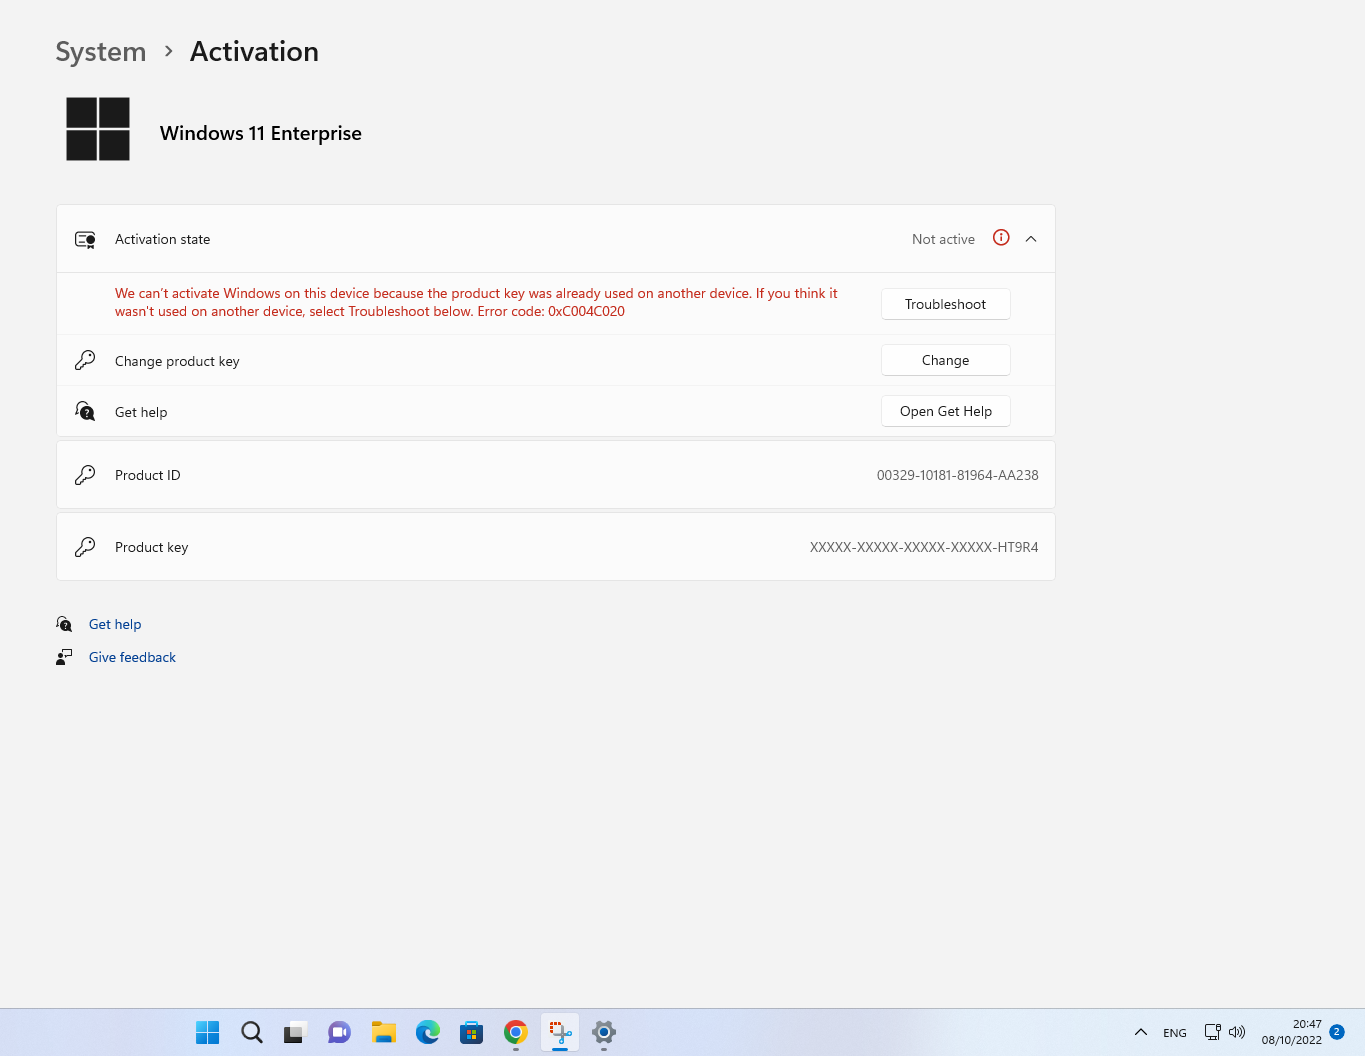Click the Product key label
Image resolution: width=1365 pixels, height=1056 pixels.
pos(152,547)
